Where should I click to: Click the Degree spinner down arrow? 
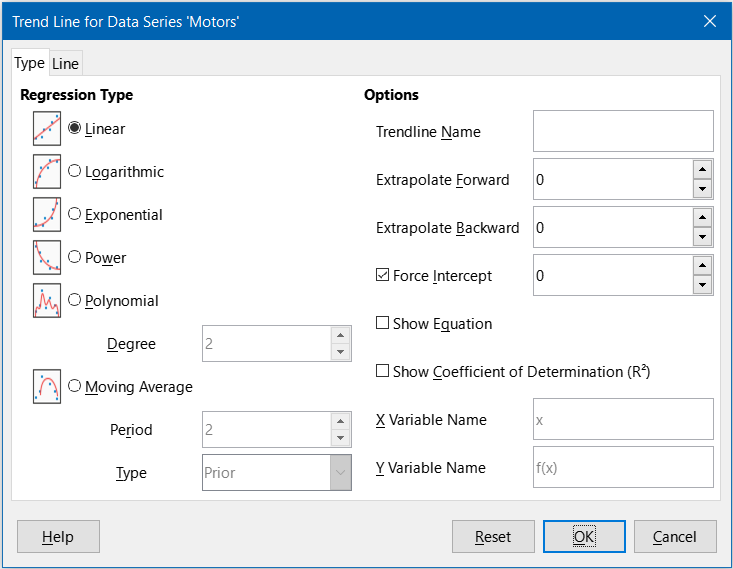click(x=340, y=352)
